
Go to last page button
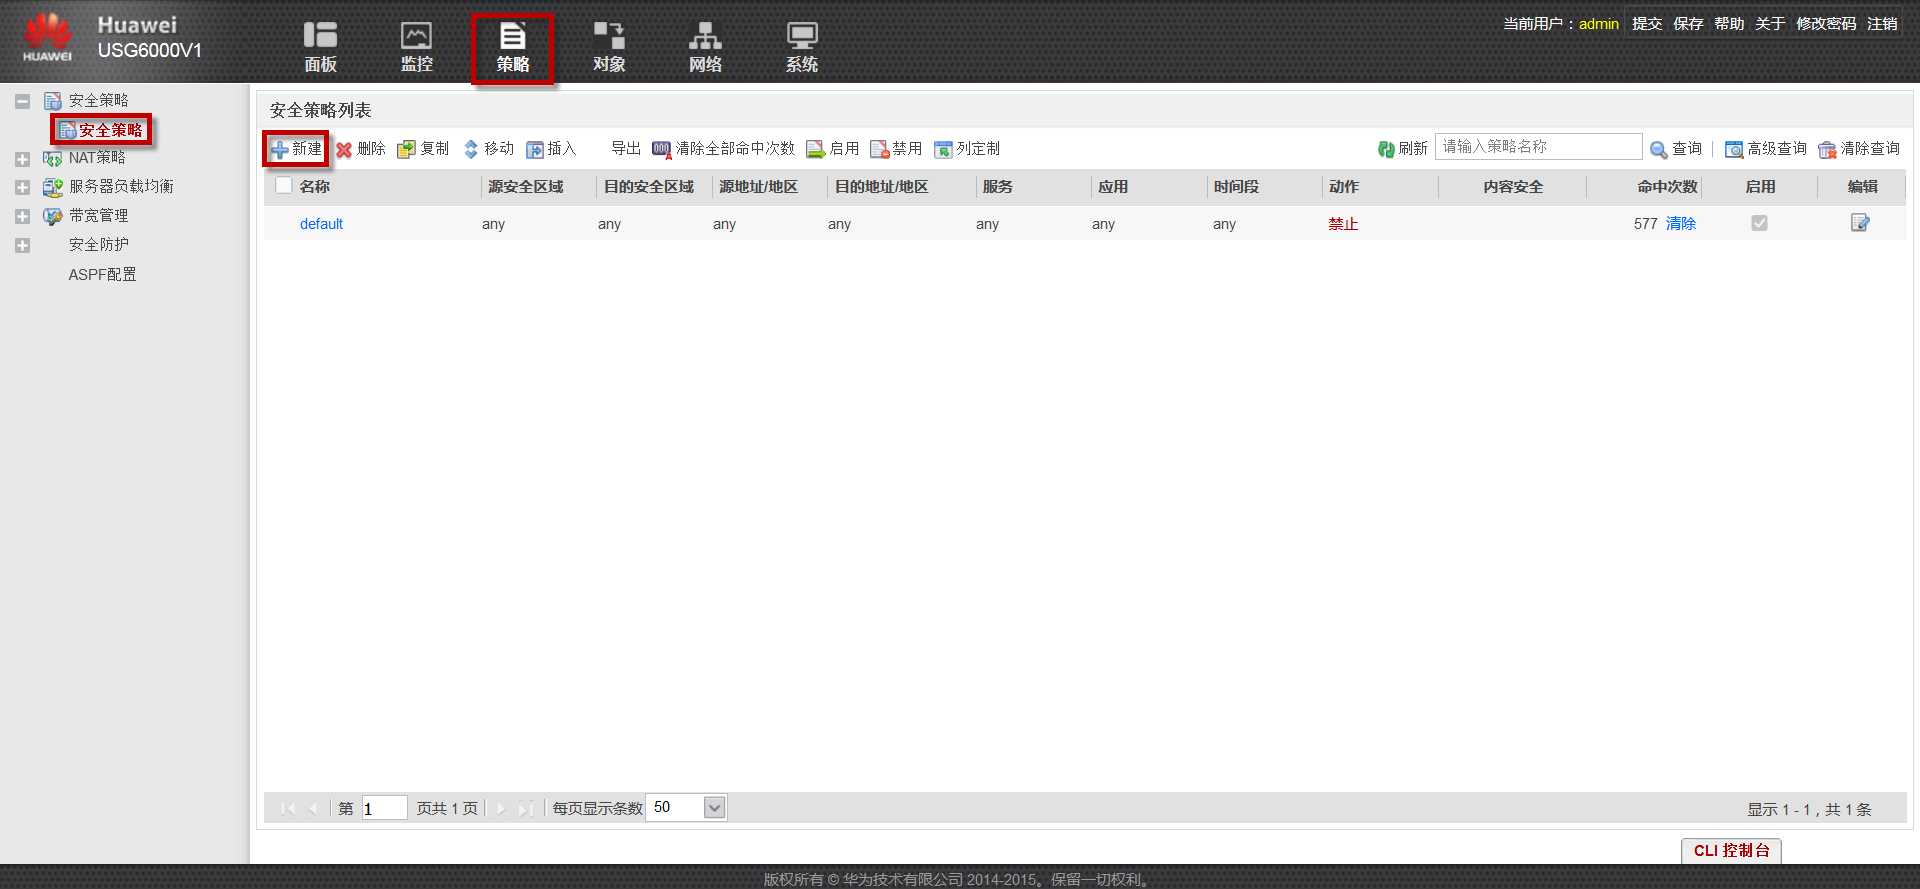click(x=526, y=808)
